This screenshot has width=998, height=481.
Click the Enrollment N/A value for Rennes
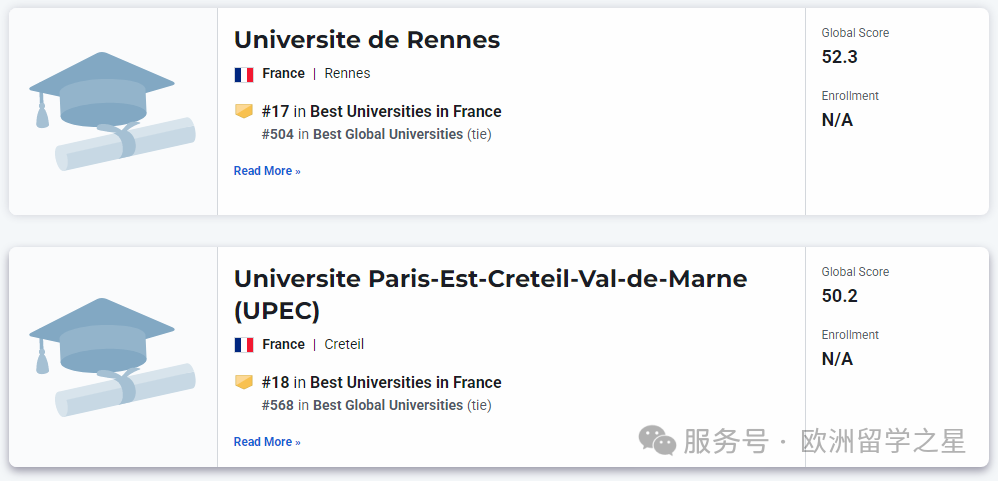click(837, 120)
